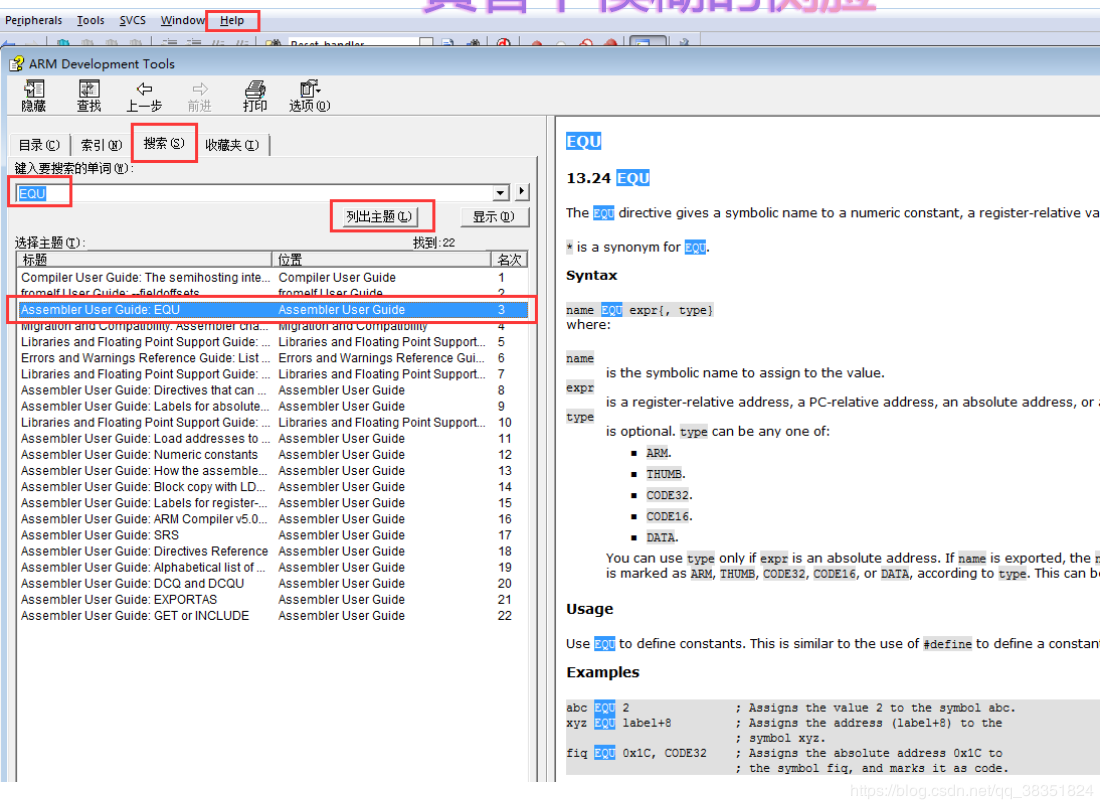Click 'CODE32.' in the type bullet list

coord(669,495)
